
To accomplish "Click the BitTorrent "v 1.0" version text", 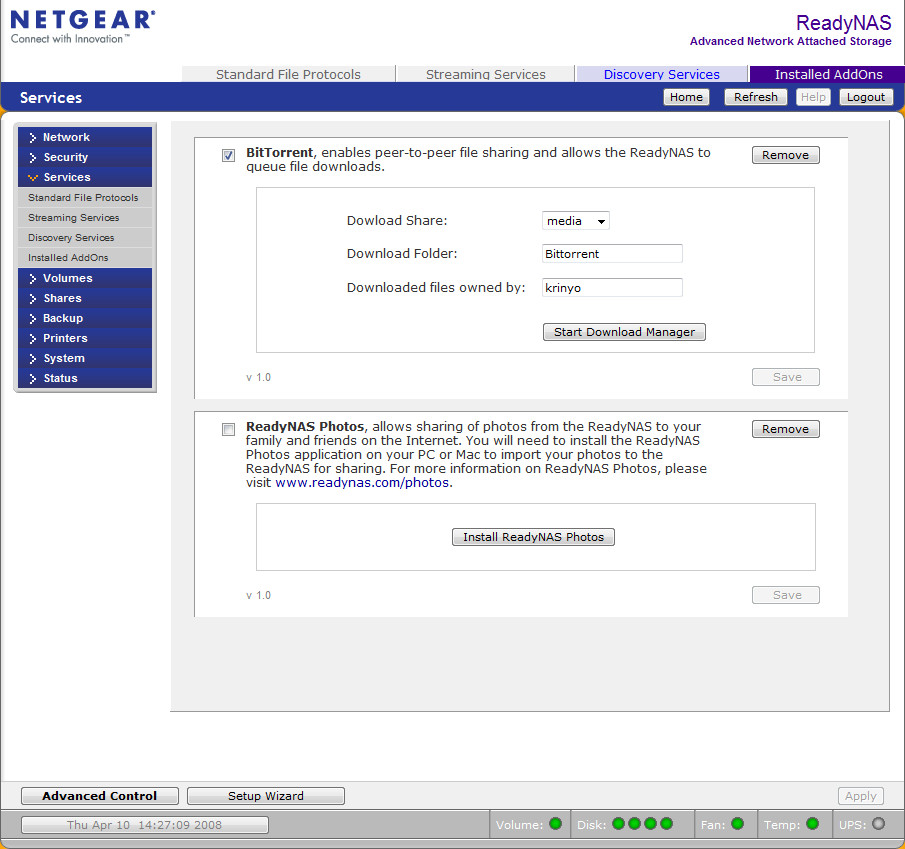I will pyautogui.click(x=258, y=377).
